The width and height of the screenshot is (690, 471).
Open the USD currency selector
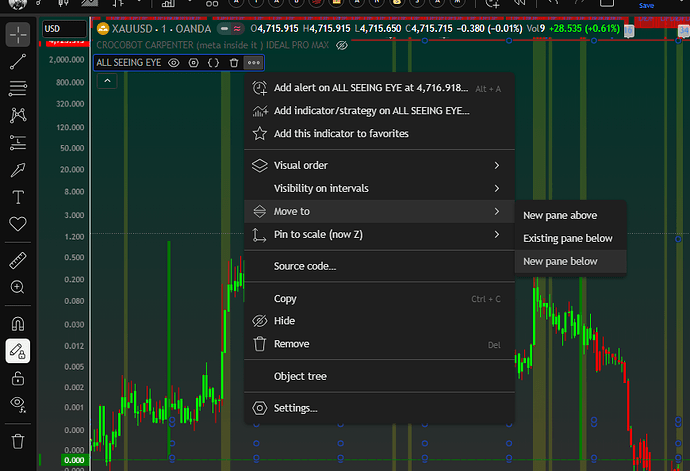[x=64, y=29]
